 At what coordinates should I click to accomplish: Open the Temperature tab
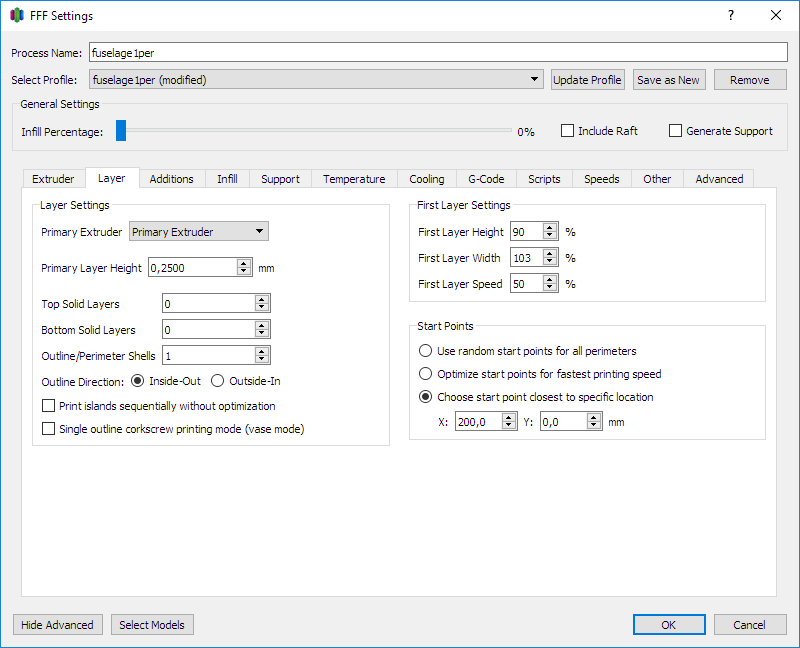(353, 179)
